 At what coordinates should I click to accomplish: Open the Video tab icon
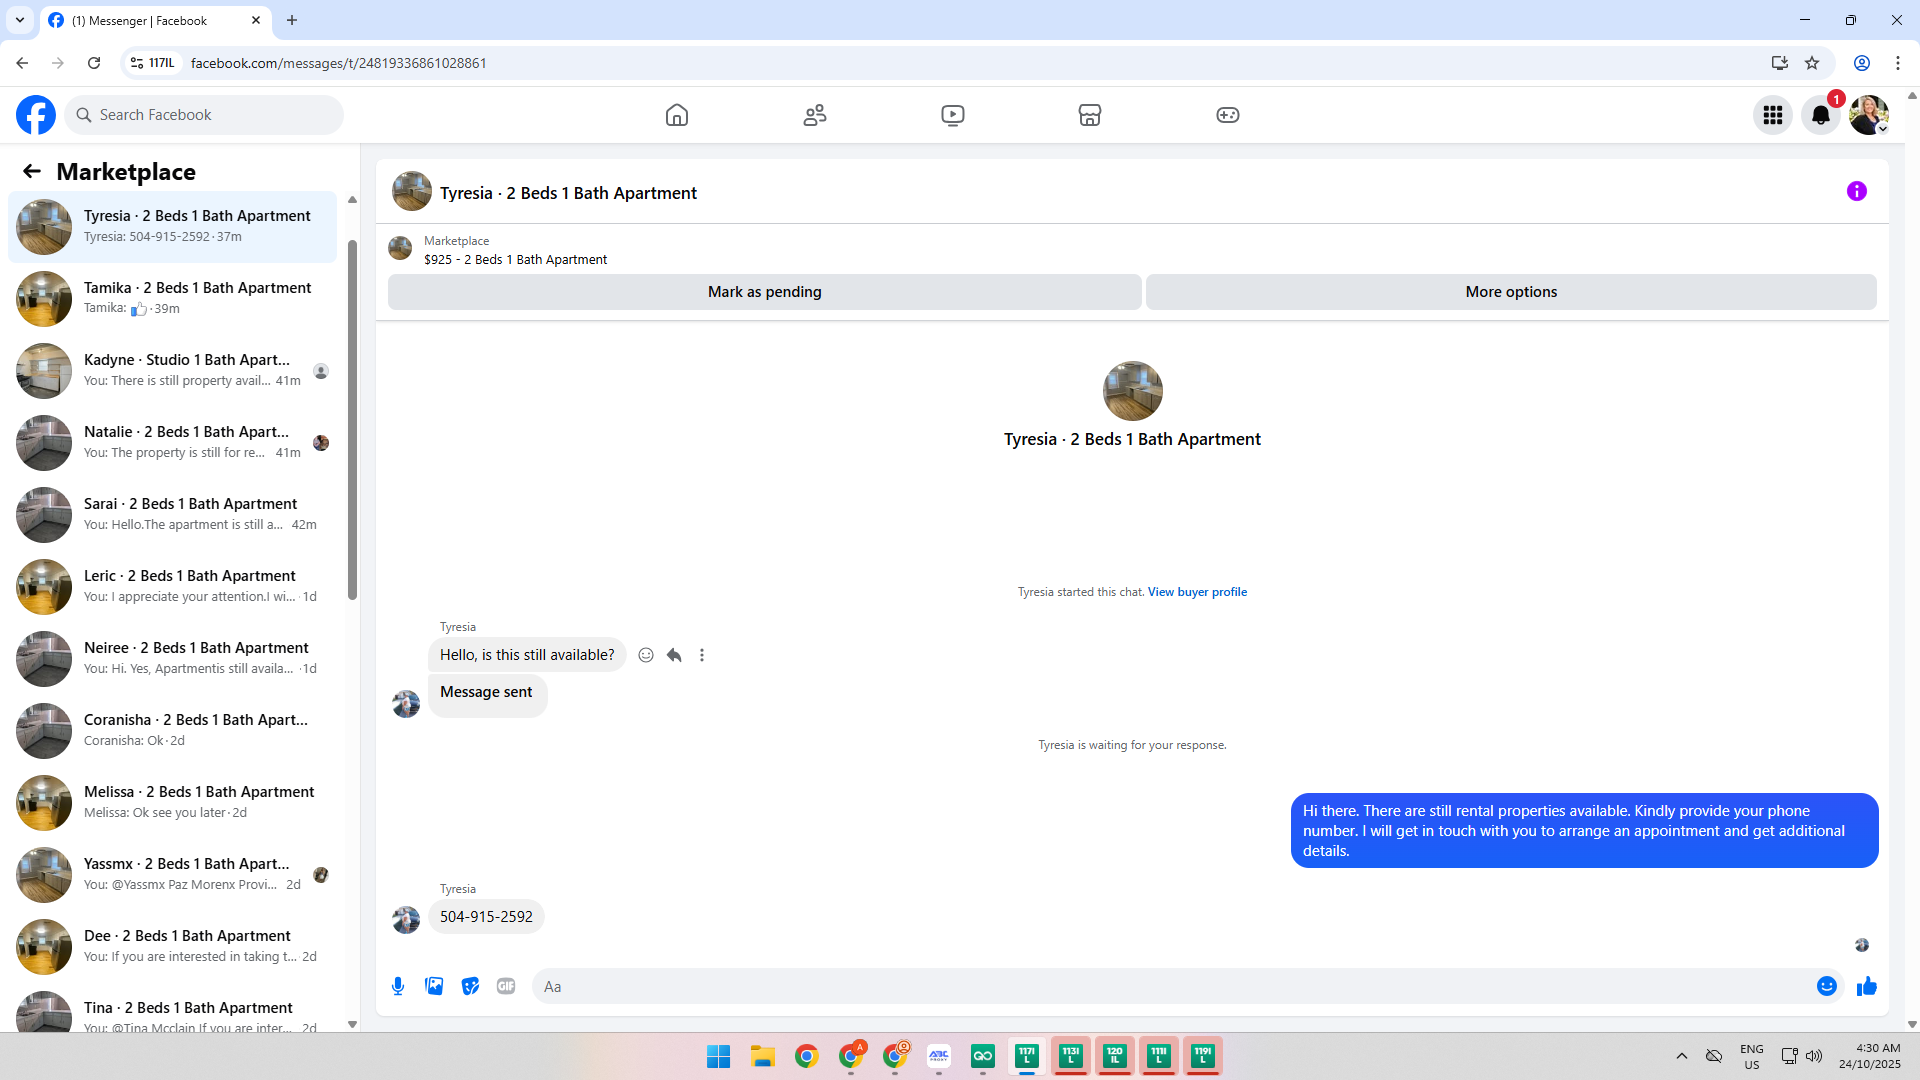tap(953, 115)
